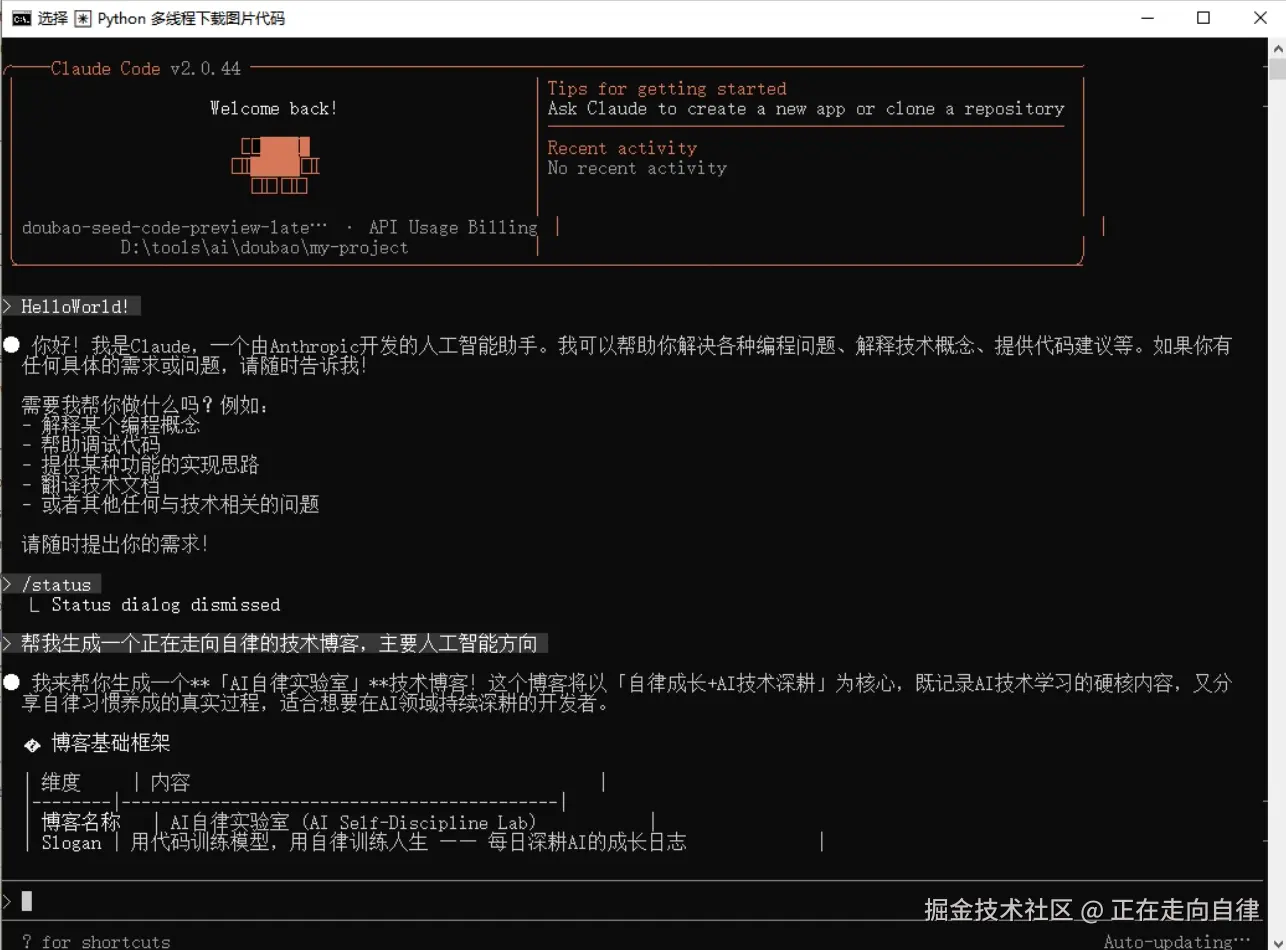Click the response bullet before '我来帮你生成'
The width and height of the screenshot is (1286, 950).
(11, 682)
